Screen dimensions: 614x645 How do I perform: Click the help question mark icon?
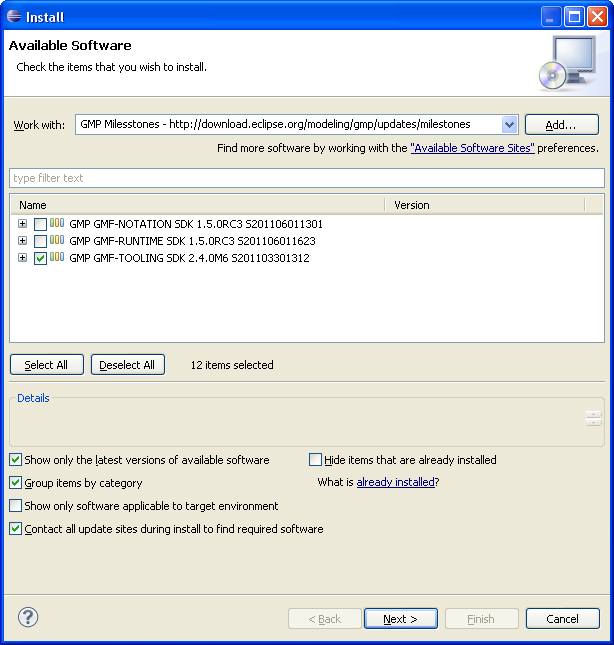click(x=28, y=617)
